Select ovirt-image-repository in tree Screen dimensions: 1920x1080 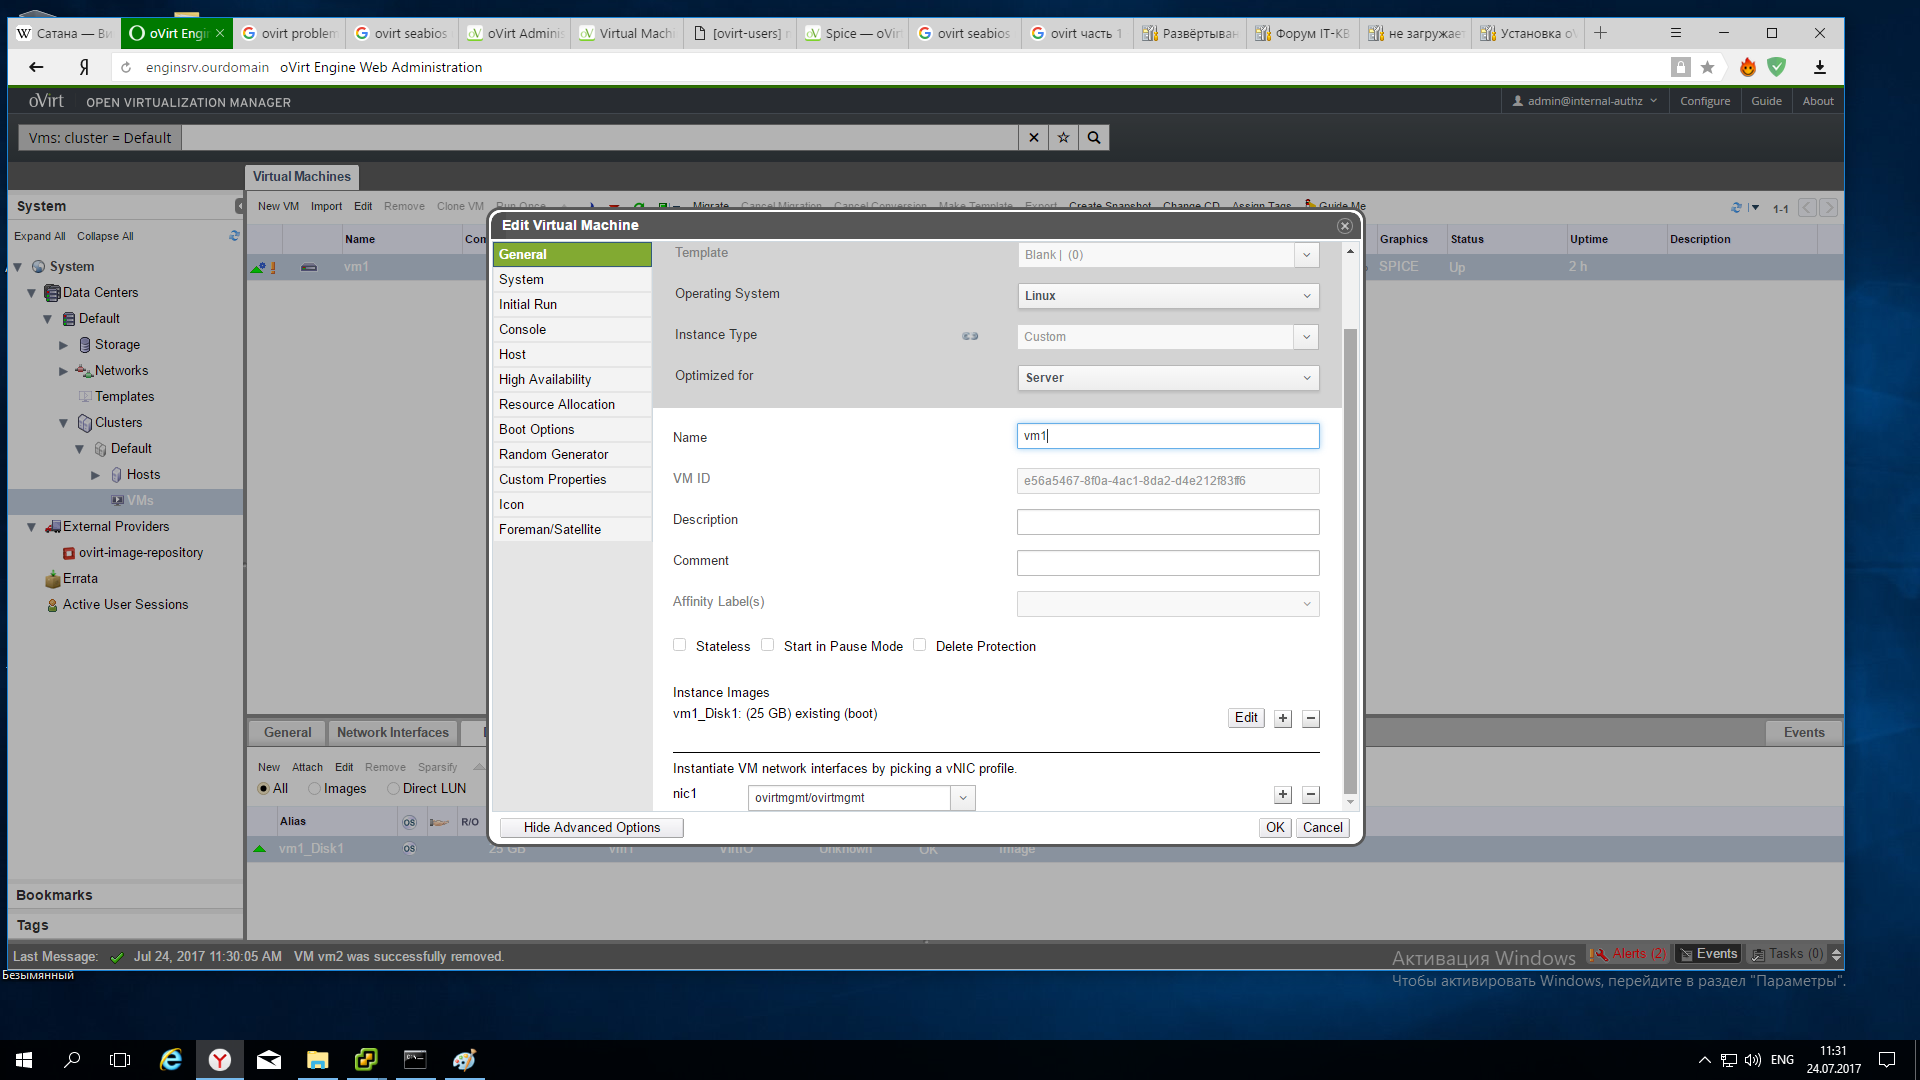tap(140, 553)
